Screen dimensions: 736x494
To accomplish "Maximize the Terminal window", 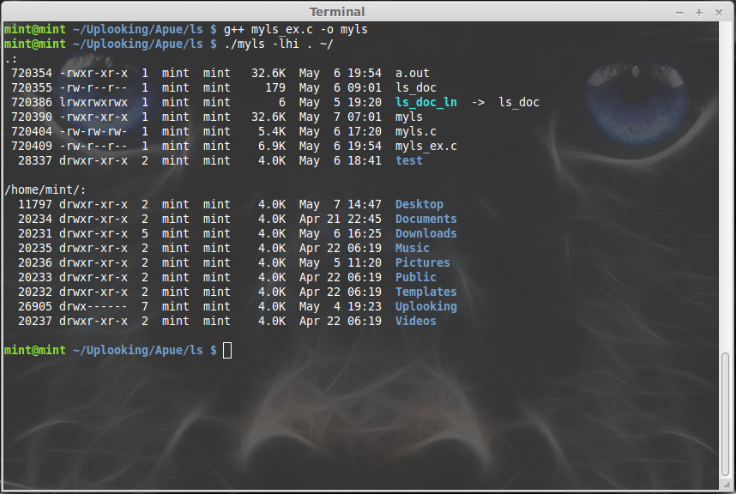I will 699,13.
